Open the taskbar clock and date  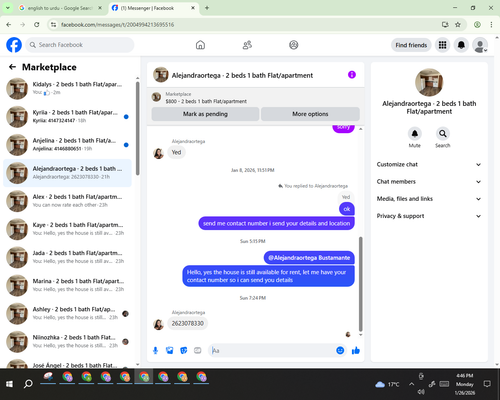click(x=465, y=384)
